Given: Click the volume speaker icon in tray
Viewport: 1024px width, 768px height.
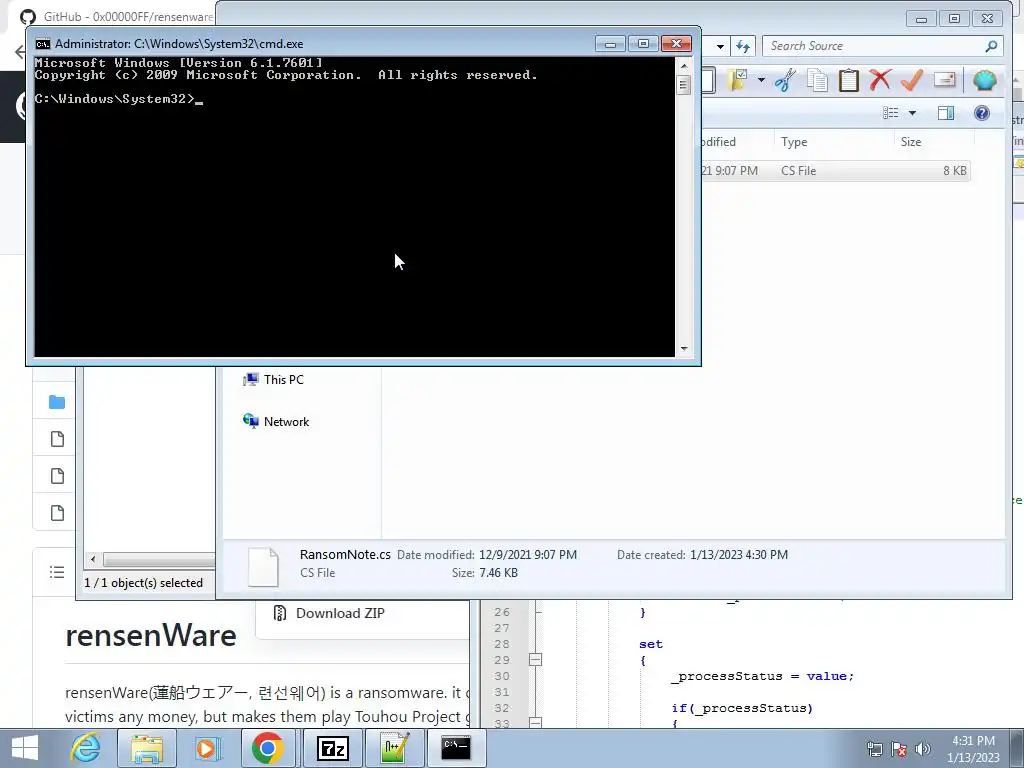Looking at the screenshot, I should [923, 749].
